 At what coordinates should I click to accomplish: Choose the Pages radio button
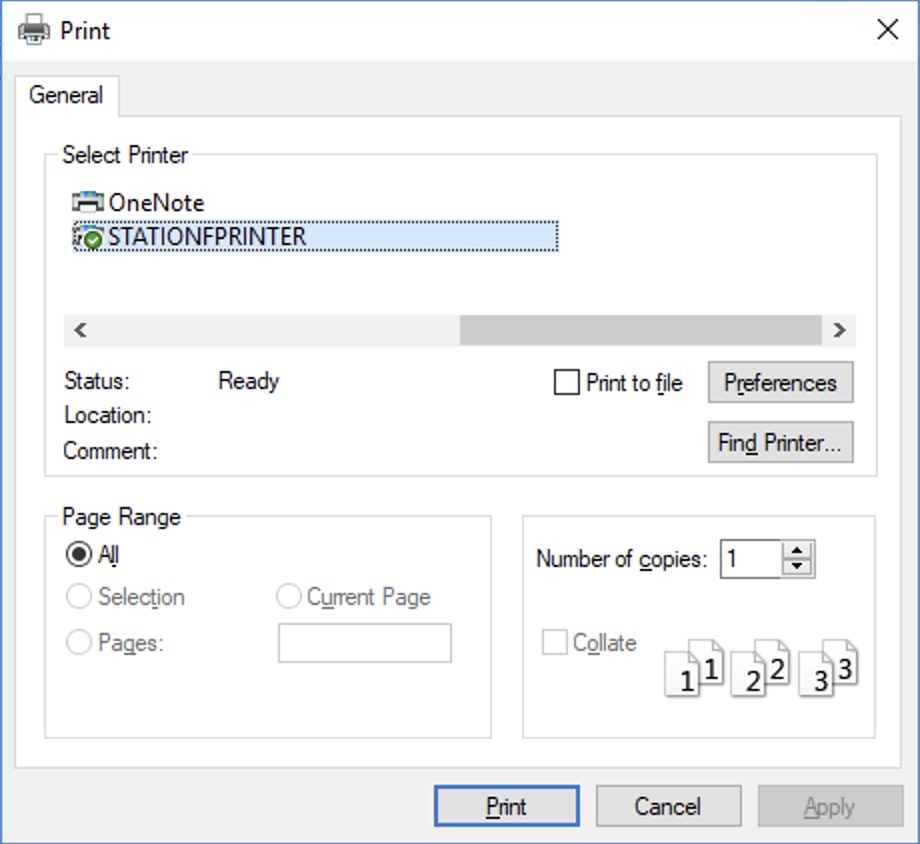pyautogui.click(x=79, y=642)
